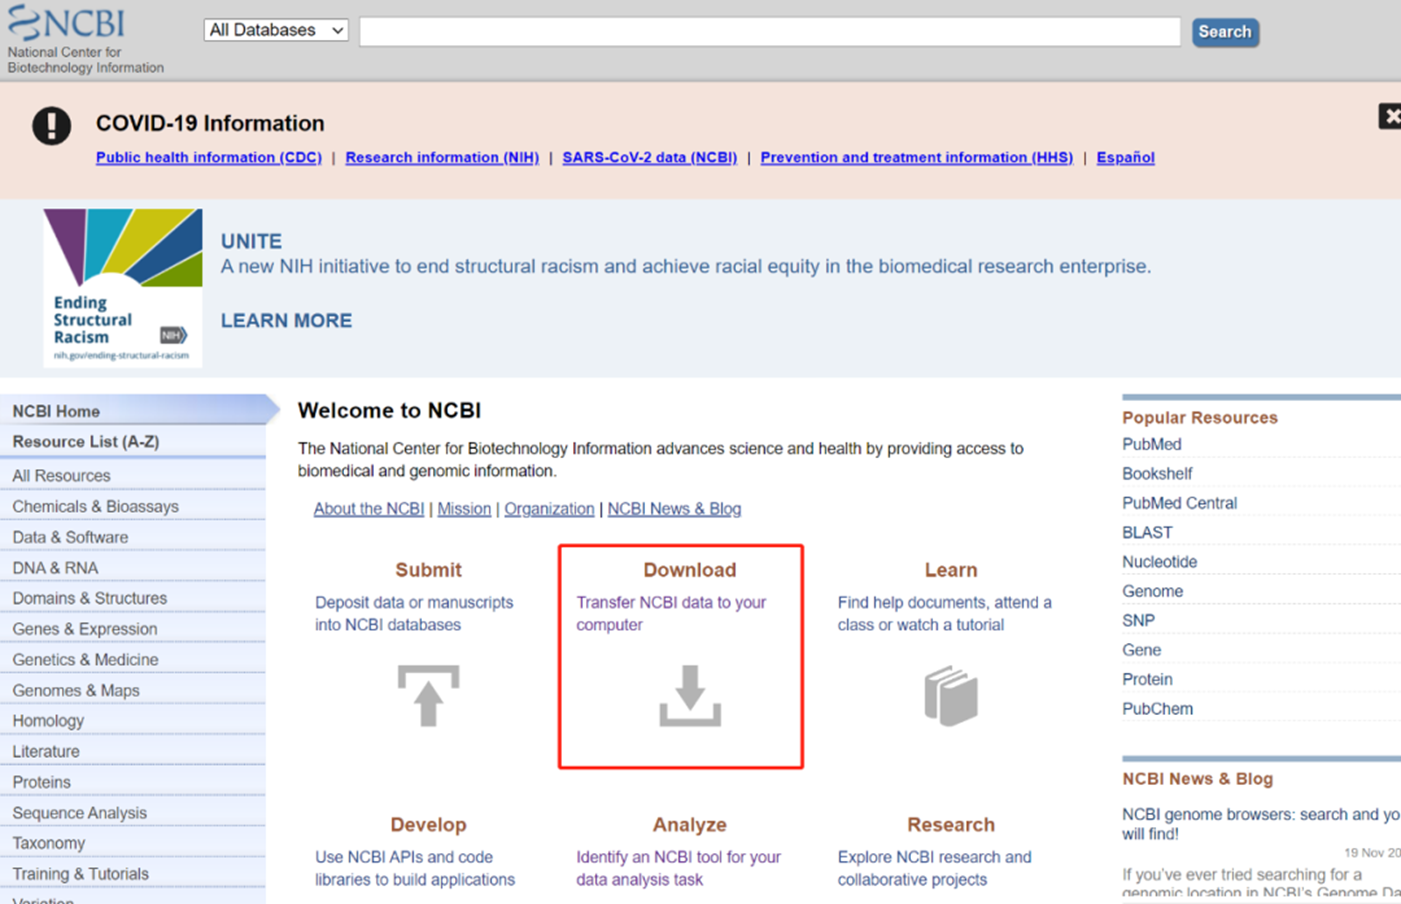Open PubMed Central in Popular Resources
This screenshot has height=904, width=1401.
1179,503
